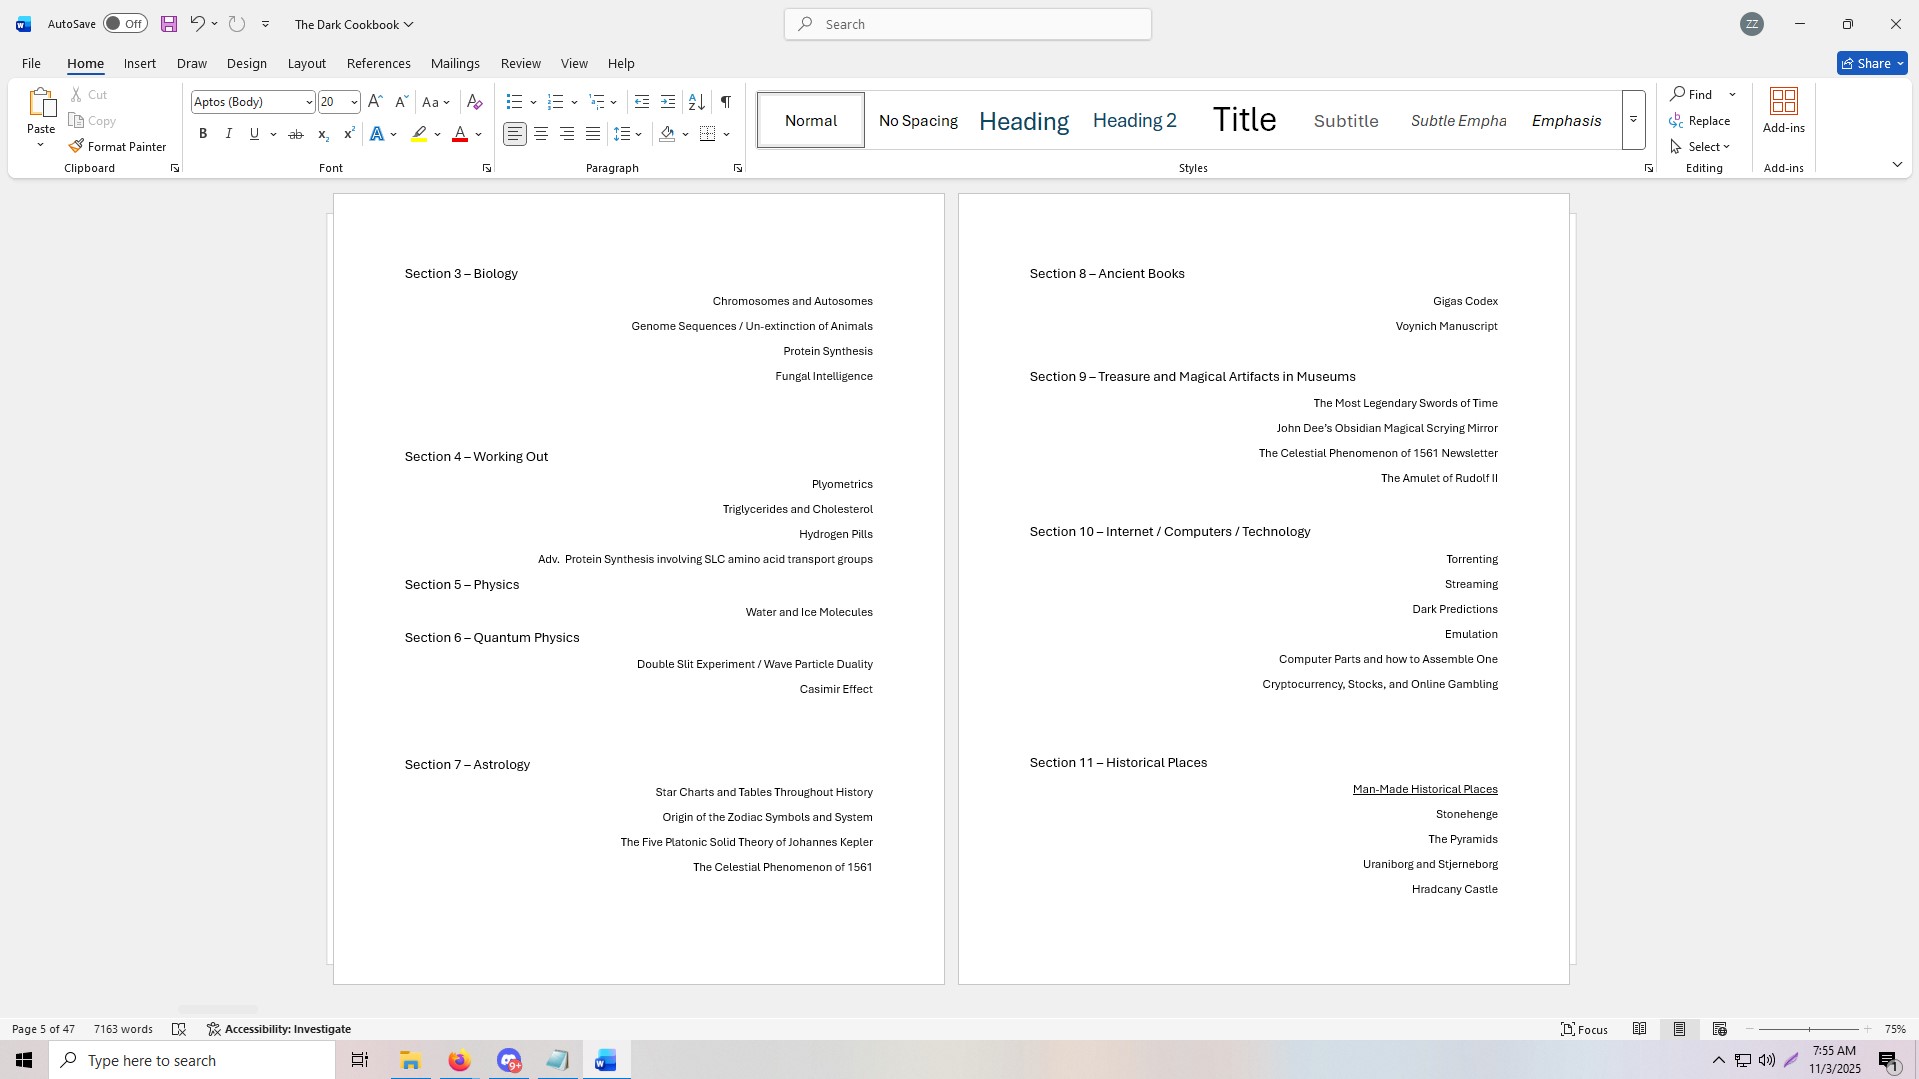Apply superscript formatting
1919x1079 pixels.
[349, 134]
